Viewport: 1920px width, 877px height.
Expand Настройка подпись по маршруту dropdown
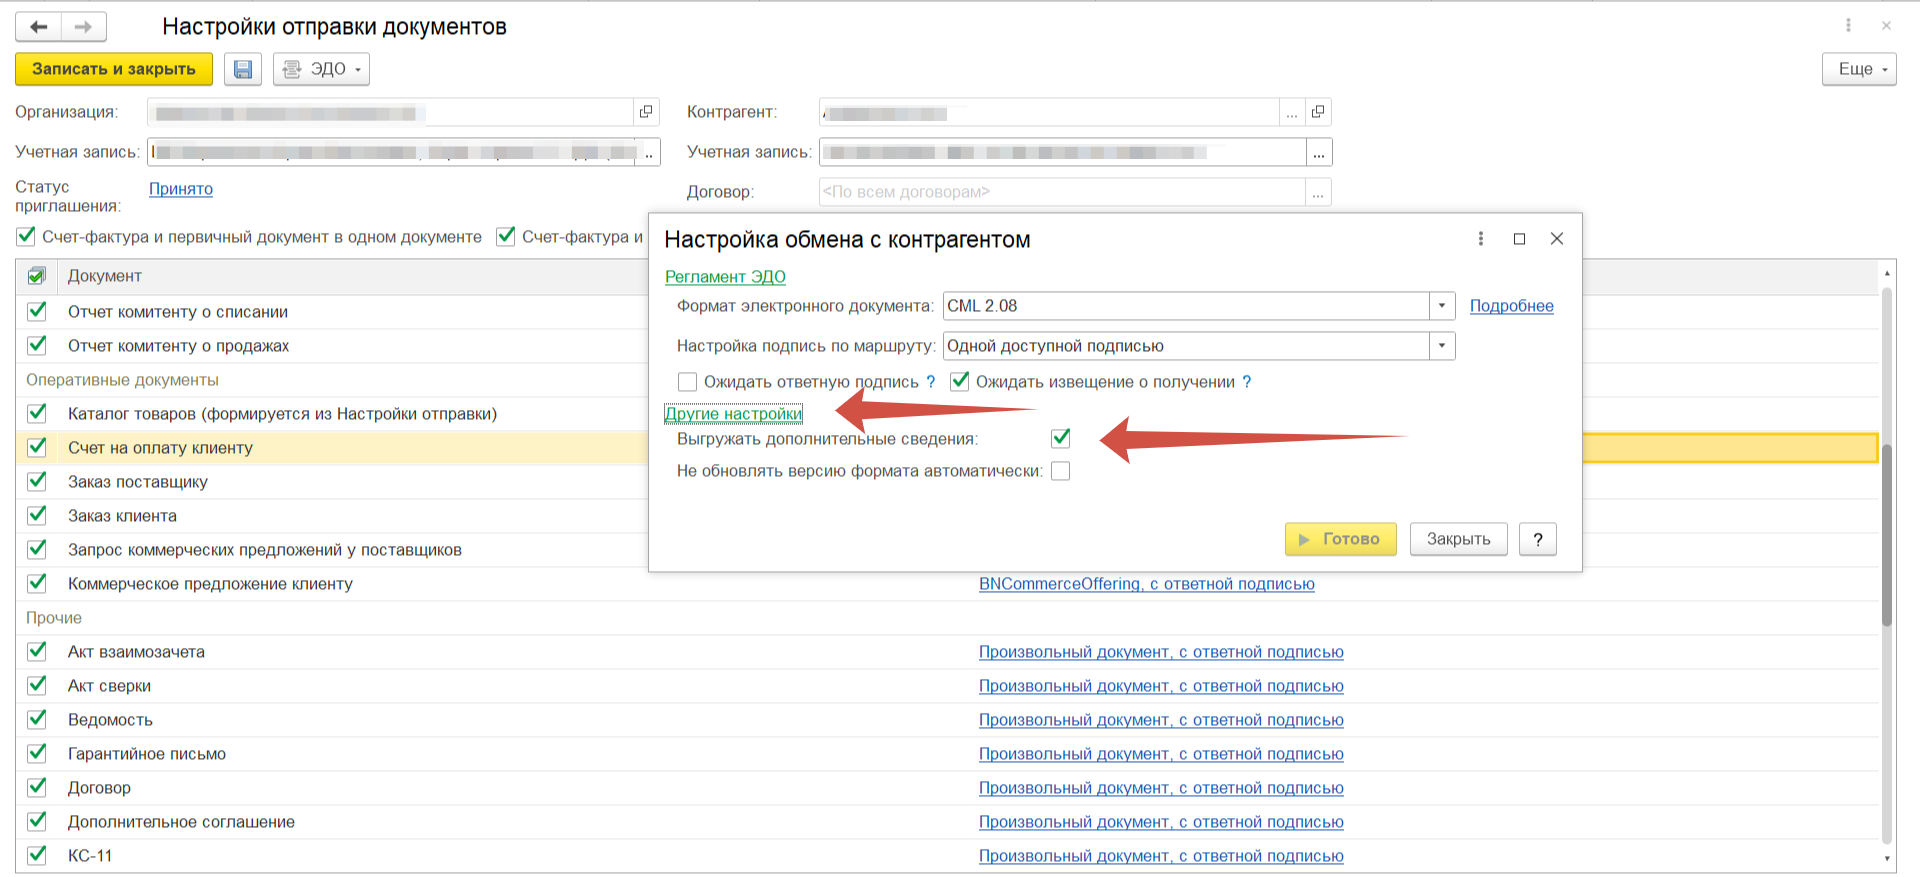click(1441, 346)
